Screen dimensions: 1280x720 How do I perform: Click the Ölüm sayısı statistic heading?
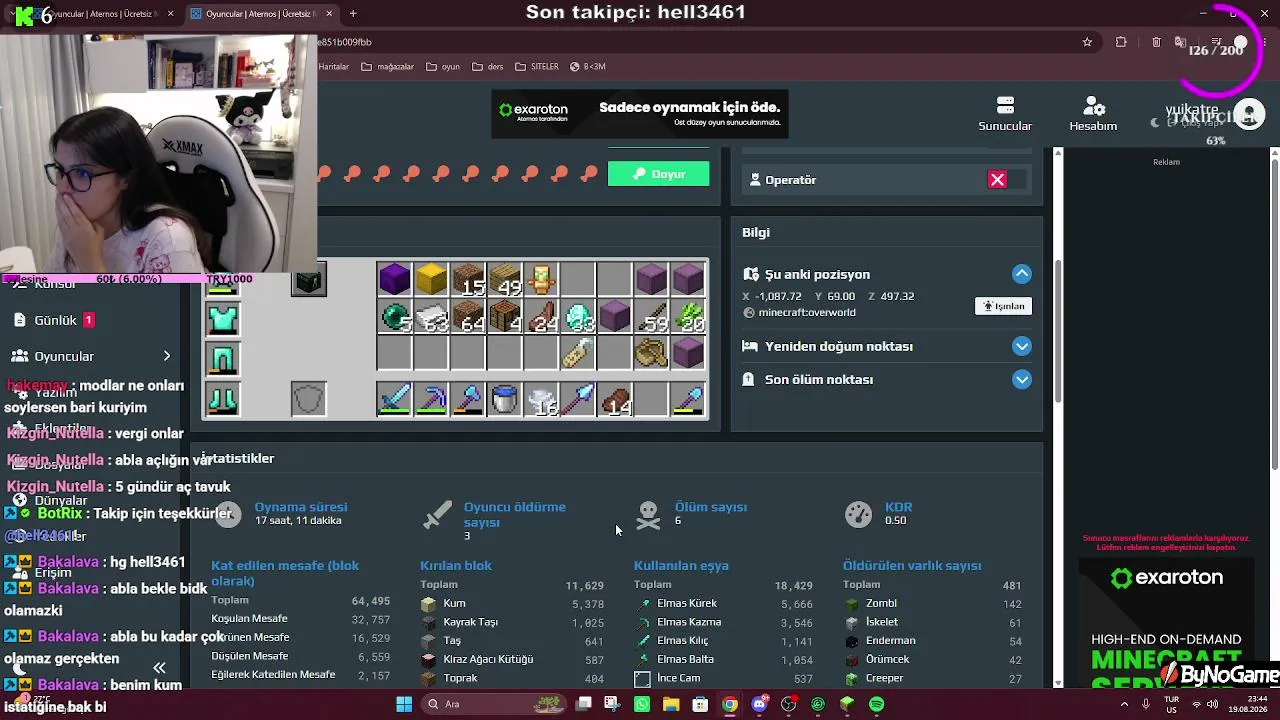pos(711,507)
